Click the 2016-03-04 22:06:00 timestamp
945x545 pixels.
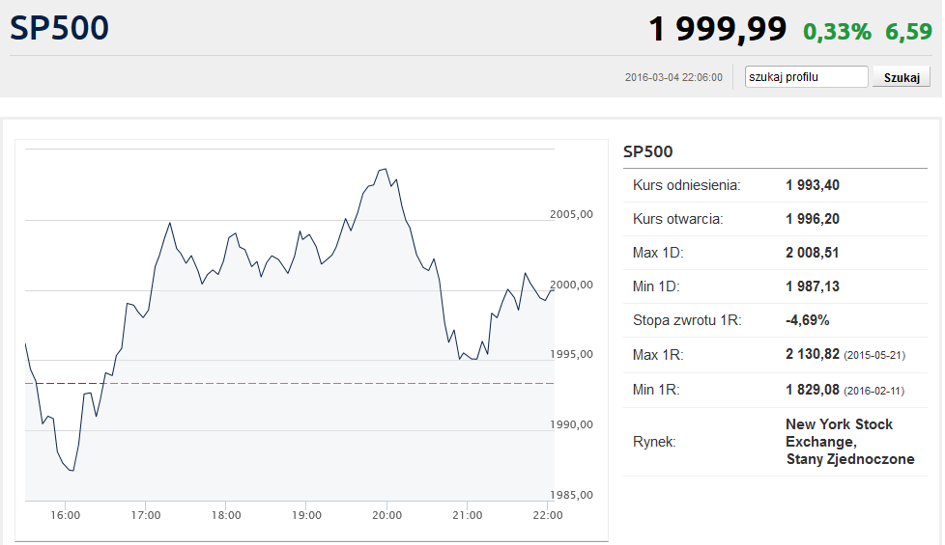click(673, 77)
